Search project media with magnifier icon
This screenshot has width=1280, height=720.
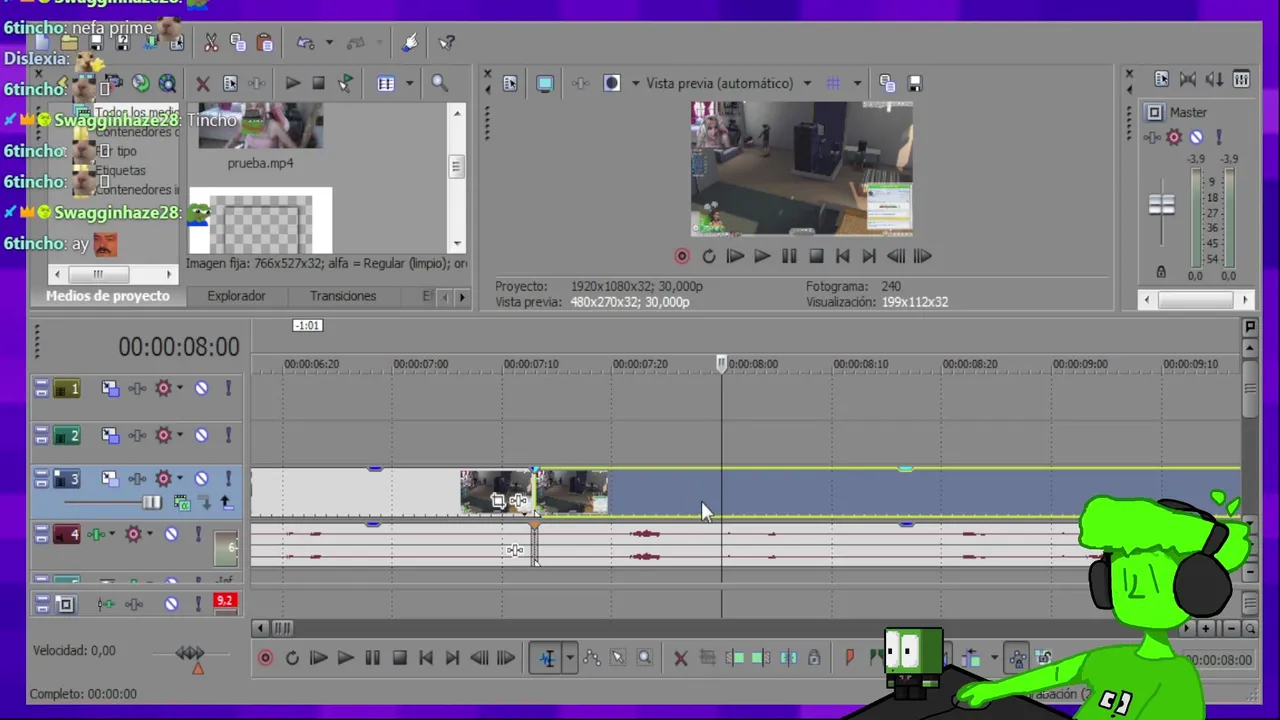click(x=440, y=84)
